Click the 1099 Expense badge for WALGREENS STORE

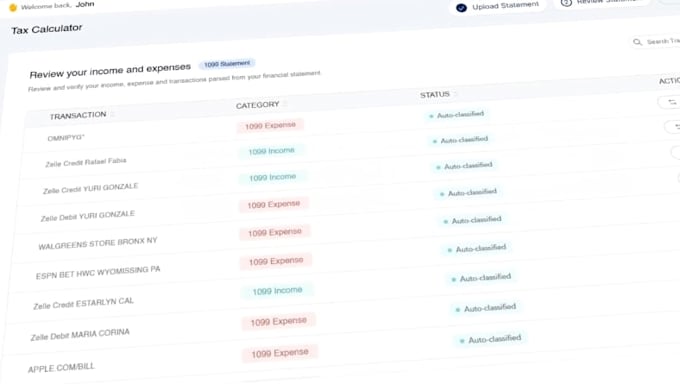[275, 233]
